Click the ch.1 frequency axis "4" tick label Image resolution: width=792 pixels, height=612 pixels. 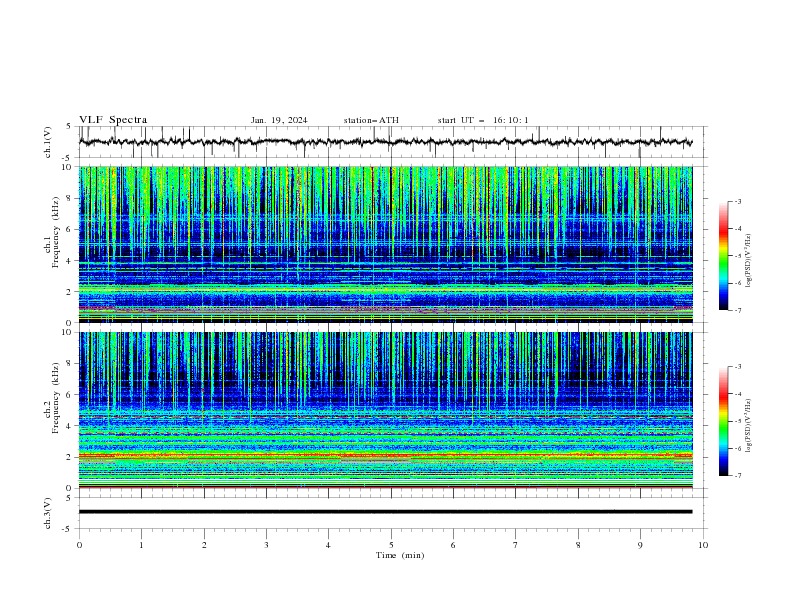point(69,261)
